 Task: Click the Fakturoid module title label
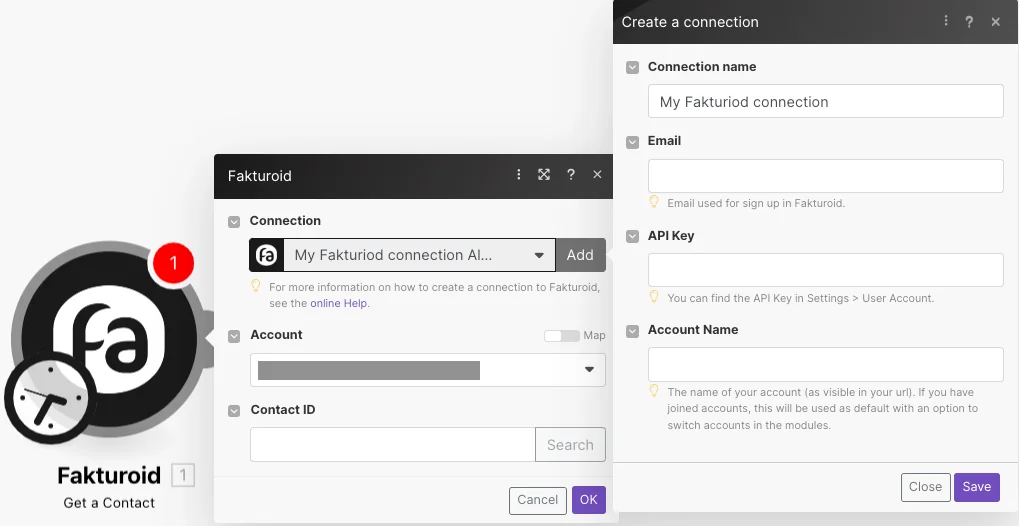pyautogui.click(x=109, y=476)
